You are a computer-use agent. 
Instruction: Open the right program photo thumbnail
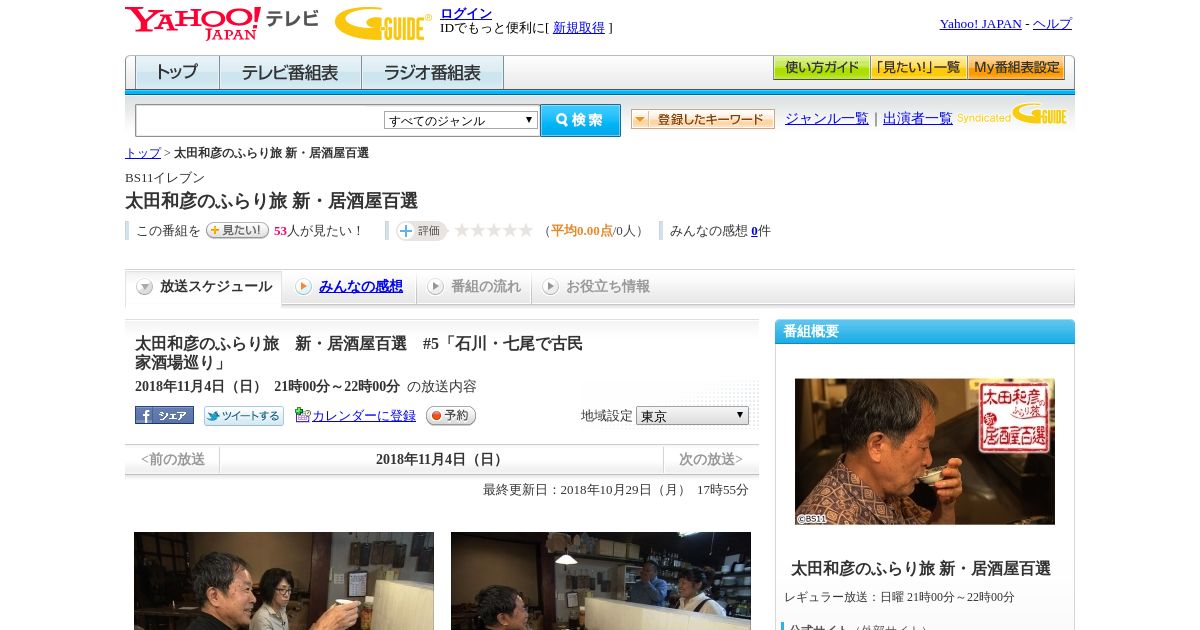[x=601, y=581]
